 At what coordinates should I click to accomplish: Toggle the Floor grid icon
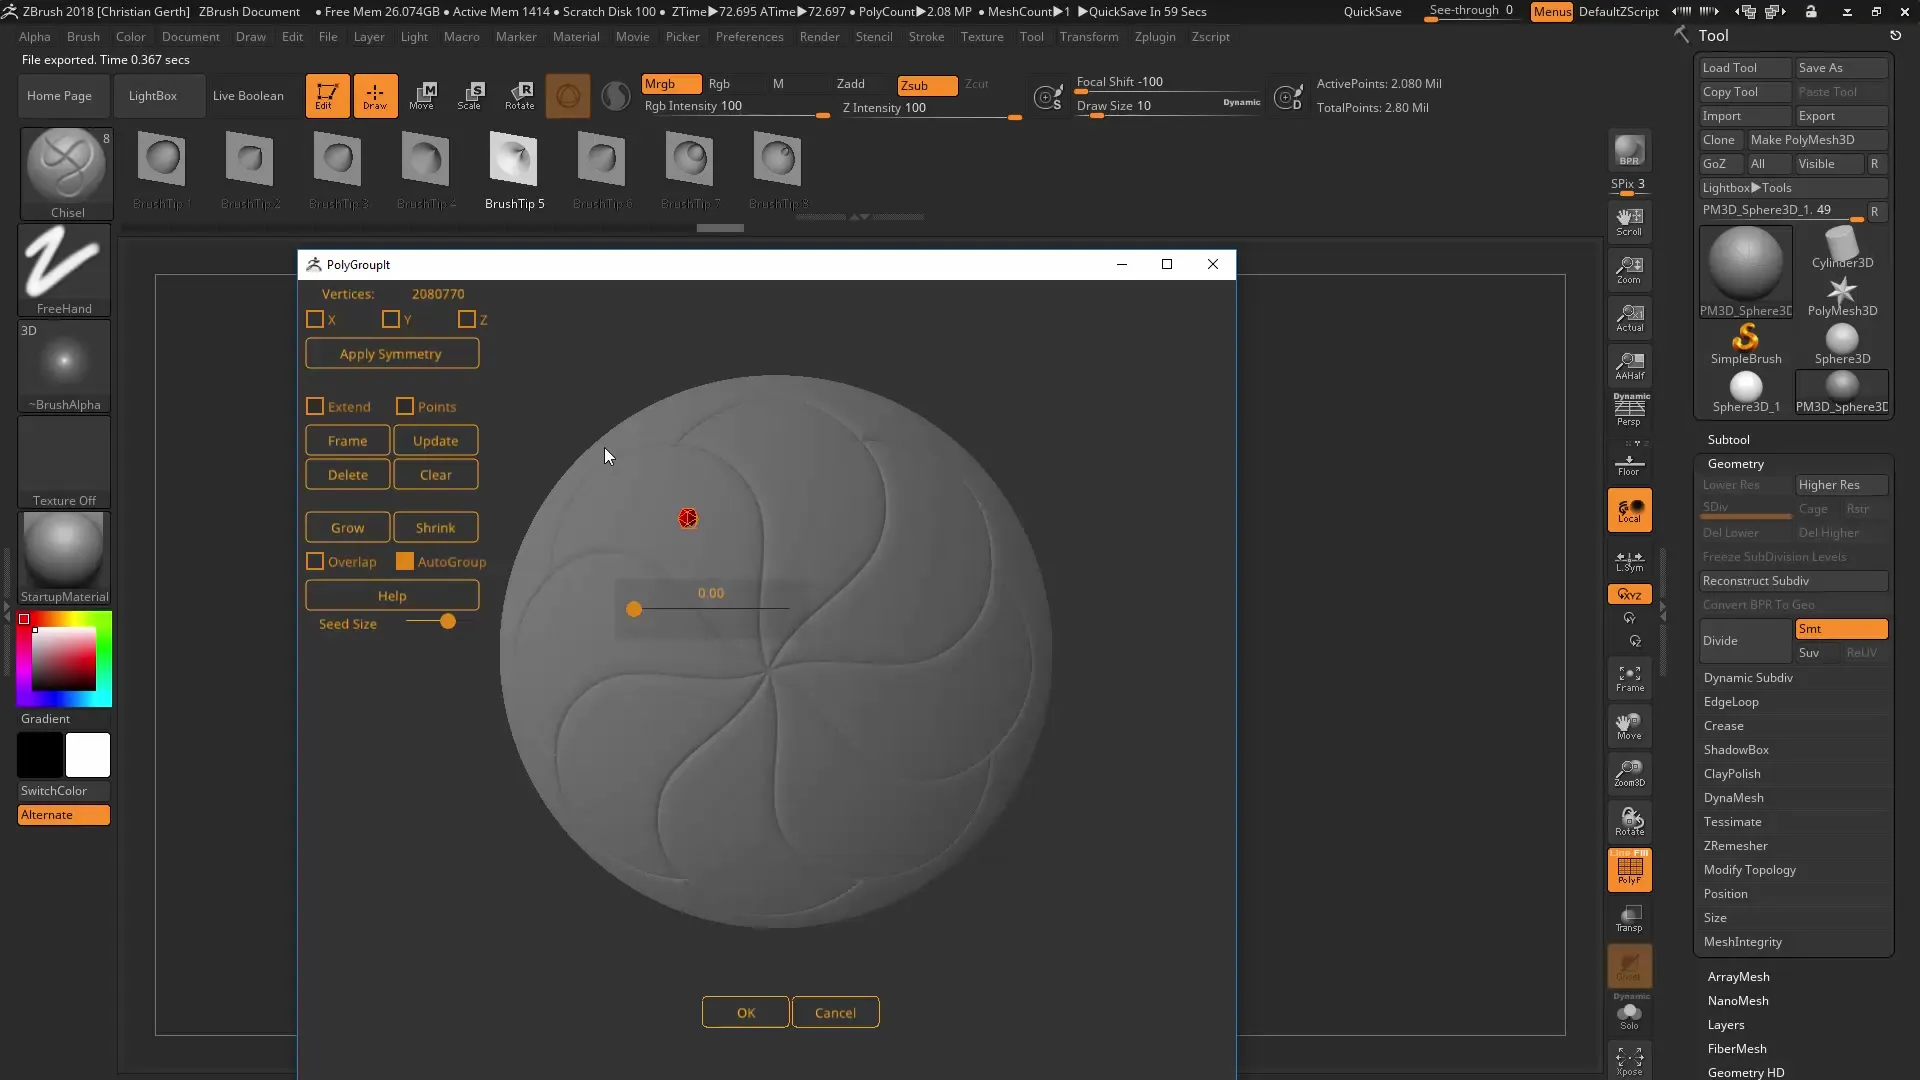[x=1629, y=464]
